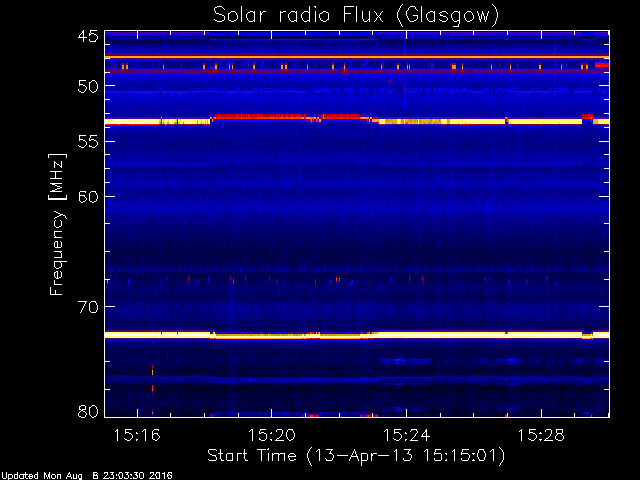Screen dimensions: 640x480
Task: Select the 15:24 time tick label
Action: 406,435
